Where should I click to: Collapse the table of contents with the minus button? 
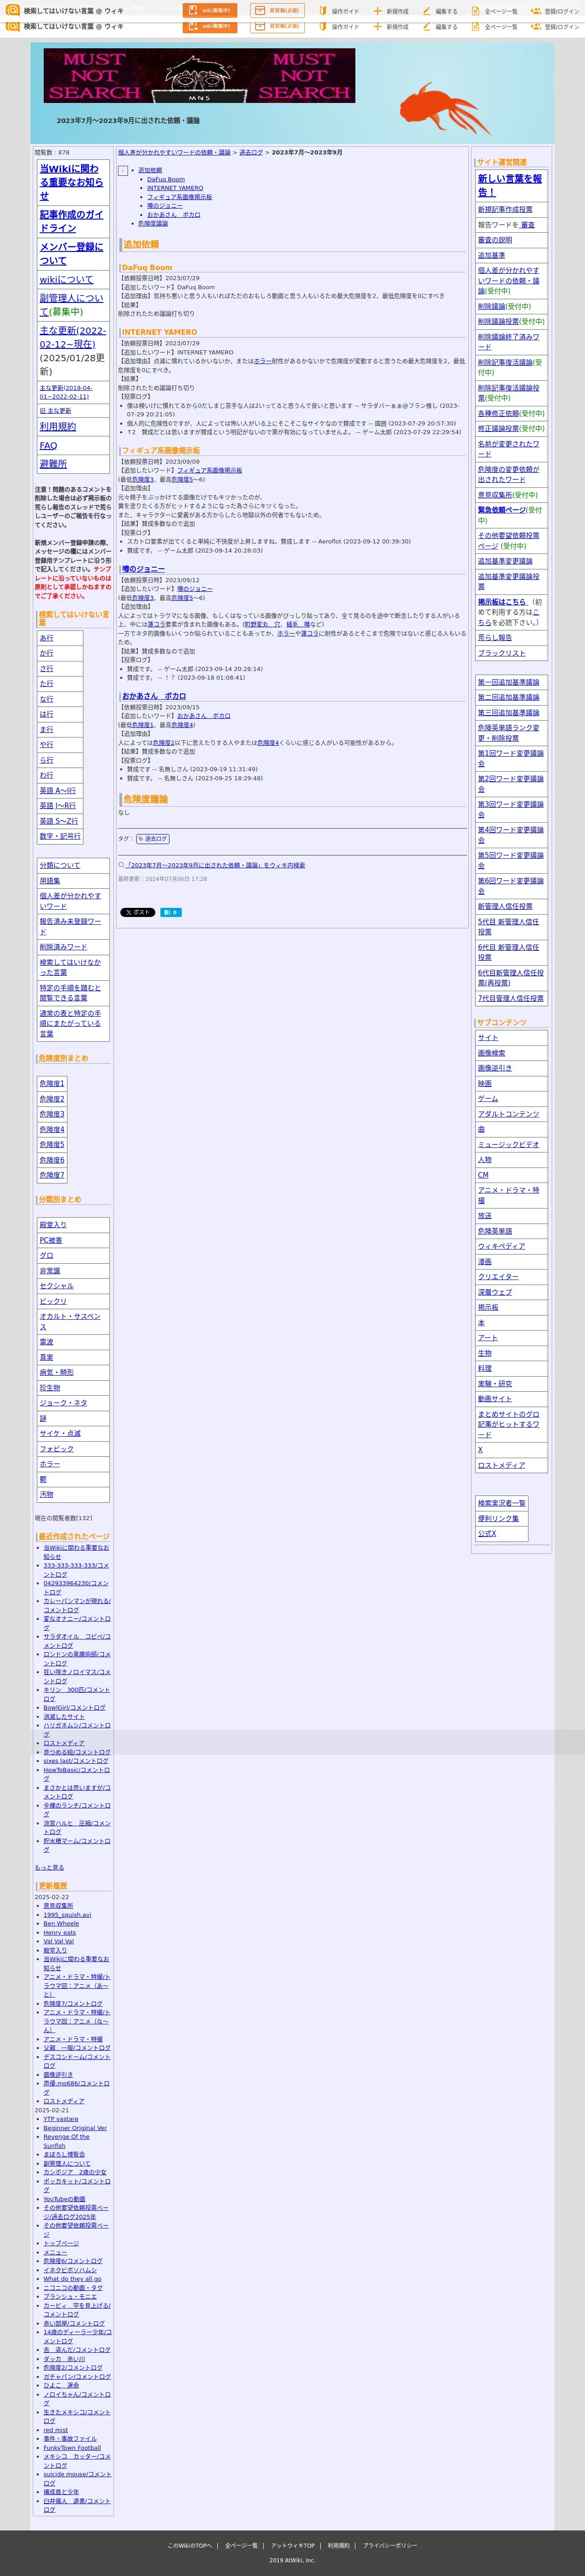[x=123, y=171]
